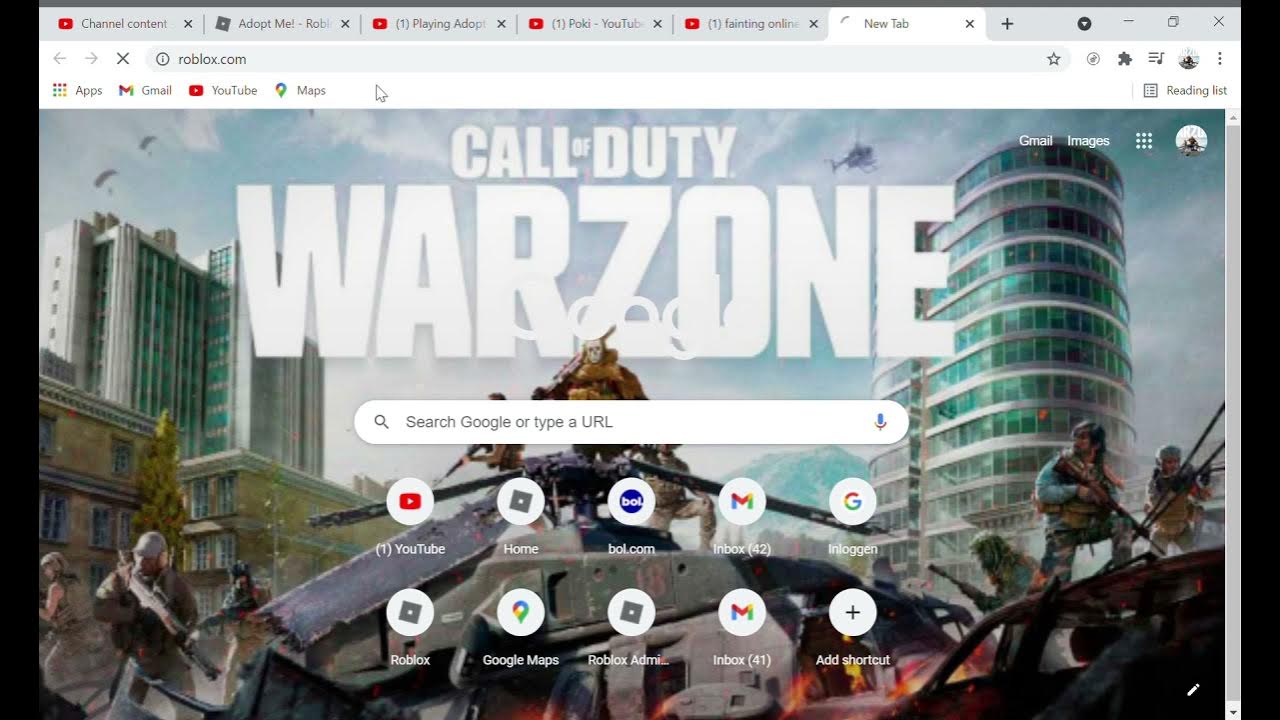1280x720 pixels.
Task: Open the bol.com shortcut tile
Action: 631,502
